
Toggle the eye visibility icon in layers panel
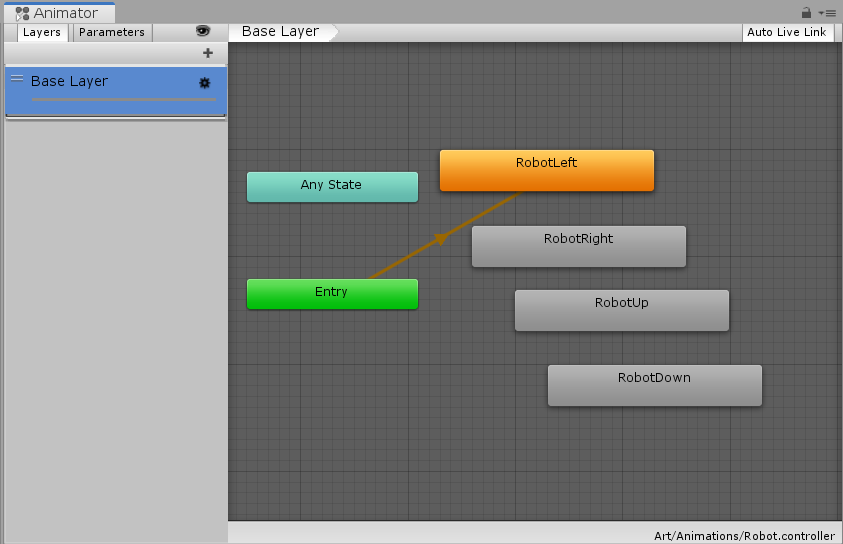tap(203, 31)
